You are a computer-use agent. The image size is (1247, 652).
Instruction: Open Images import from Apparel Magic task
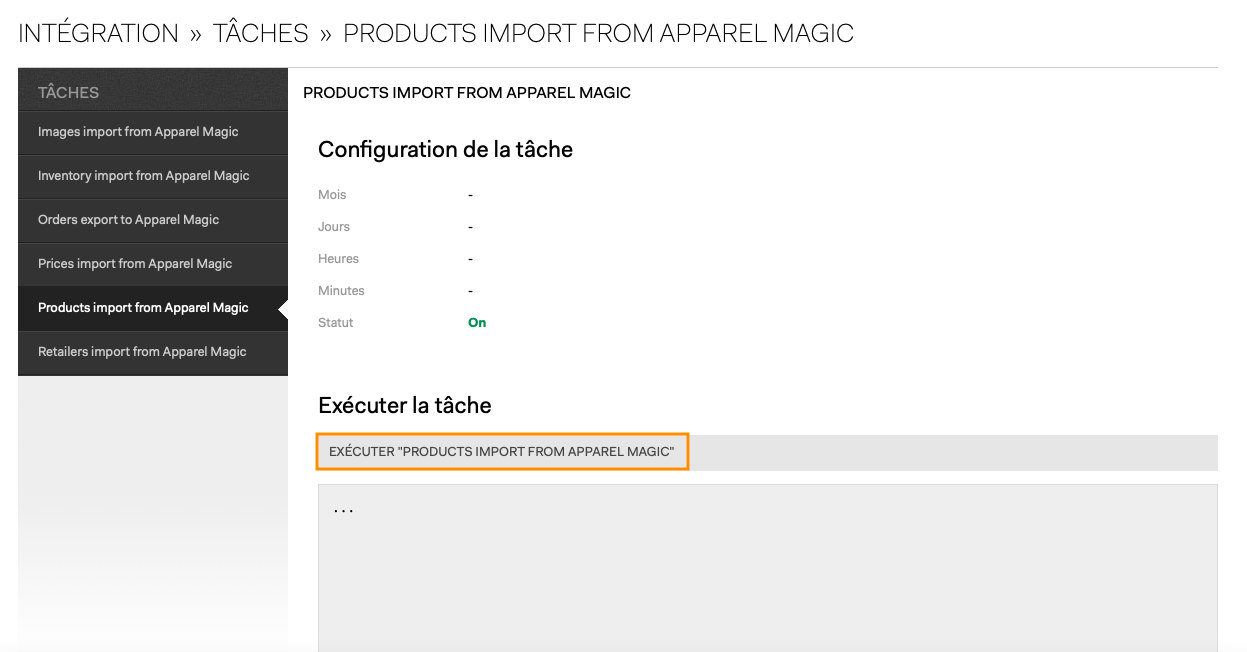click(x=153, y=132)
